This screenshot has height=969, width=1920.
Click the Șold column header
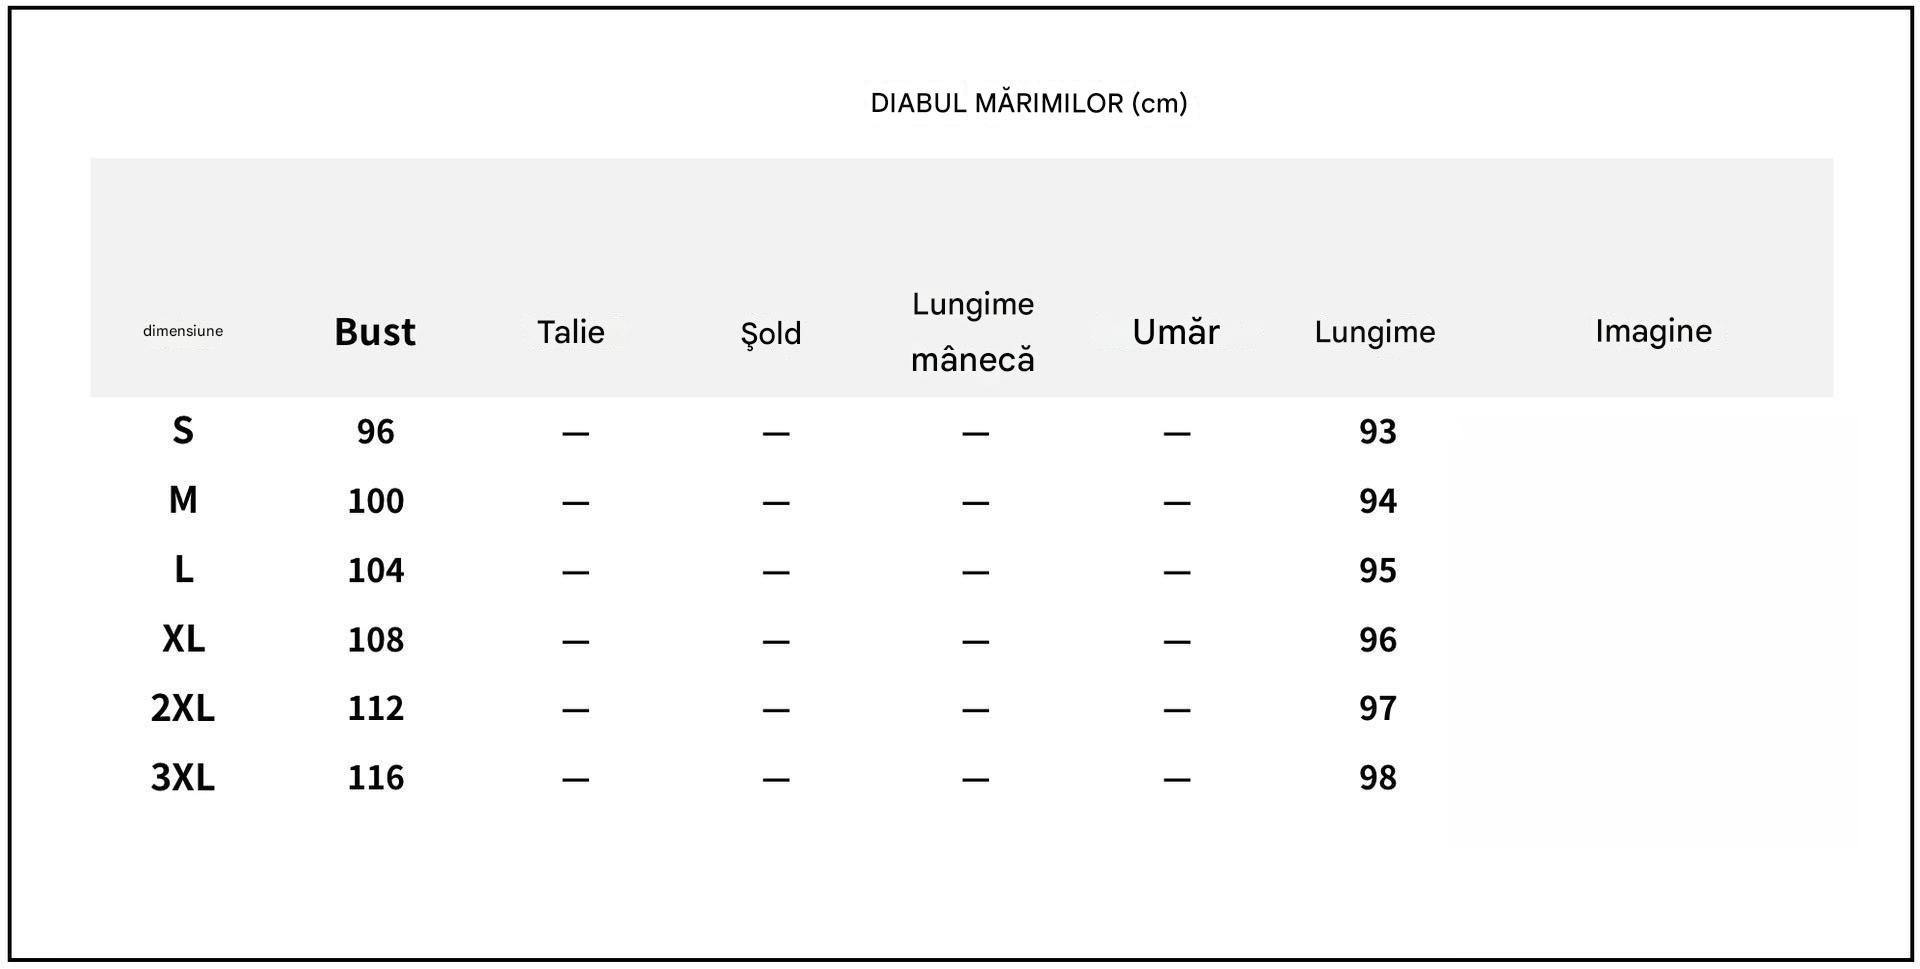click(771, 333)
